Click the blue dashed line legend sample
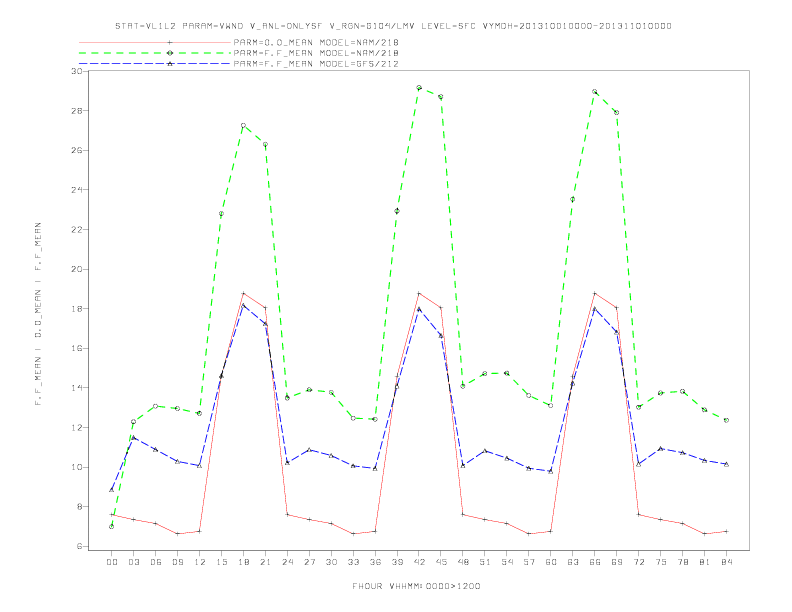 pyautogui.click(x=155, y=64)
